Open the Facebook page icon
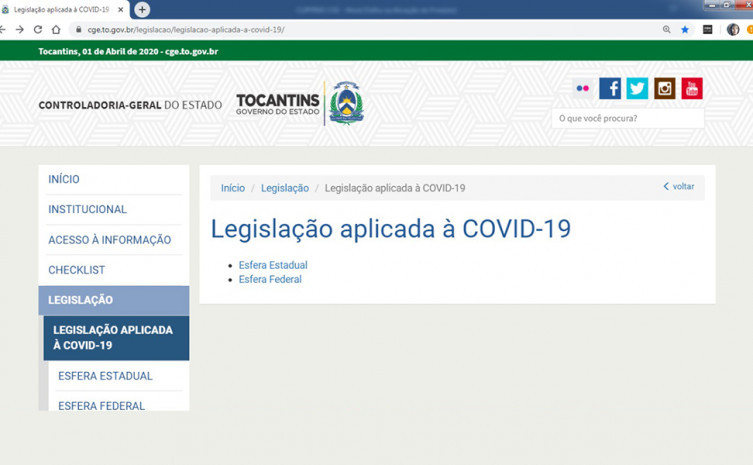 tap(610, 88)
